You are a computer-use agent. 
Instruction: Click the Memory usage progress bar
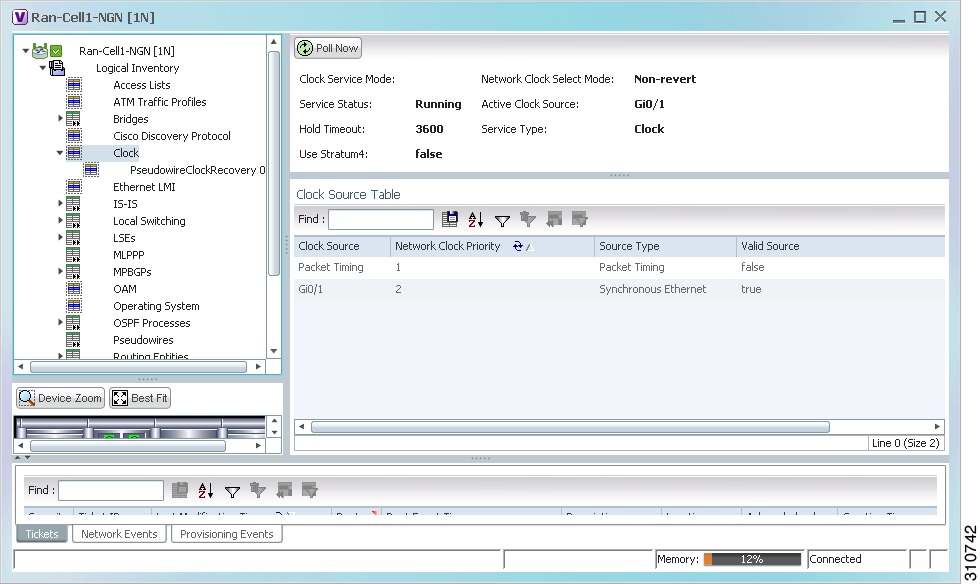[752, 559]
